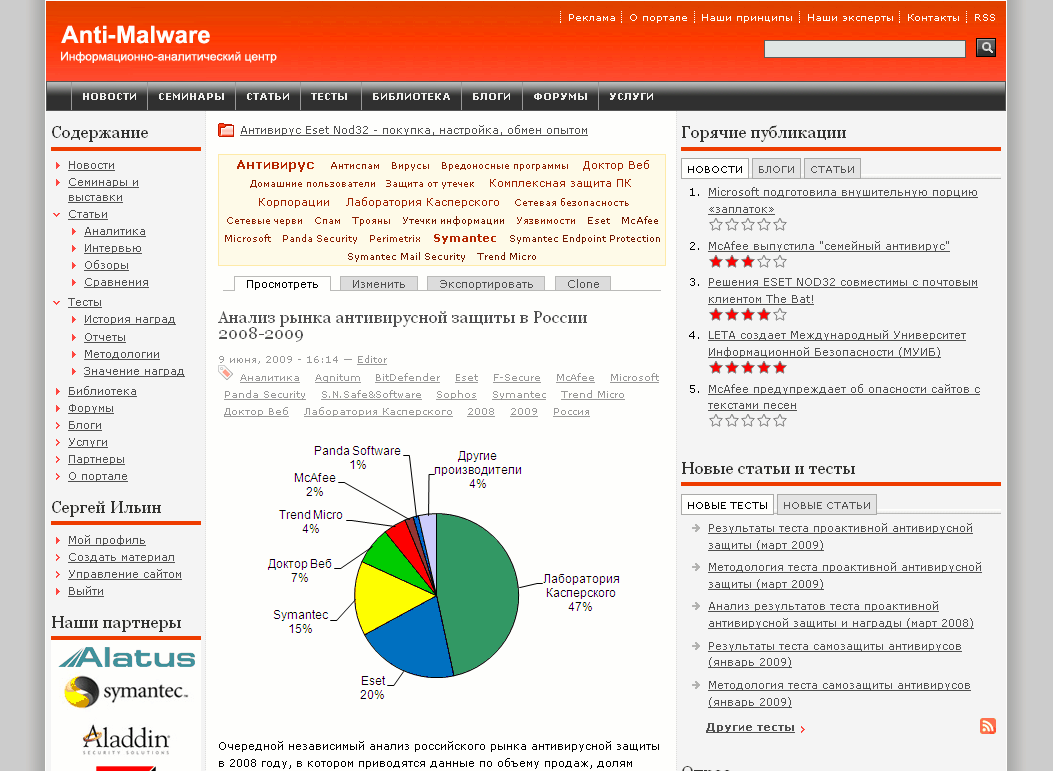Click the Symantec partner logo
1053x771 pixels.
[126, 691]
